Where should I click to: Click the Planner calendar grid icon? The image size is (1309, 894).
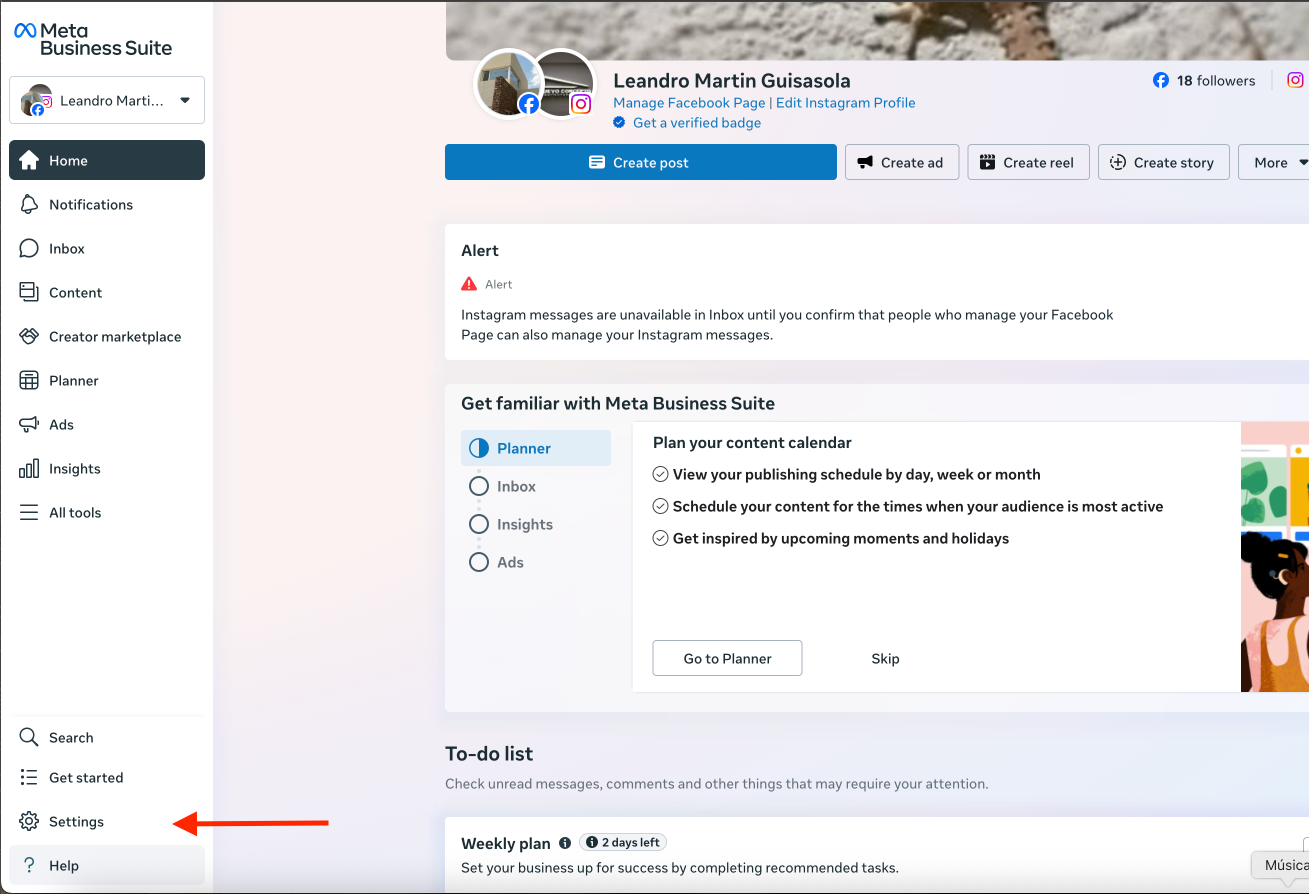point(29,380)
